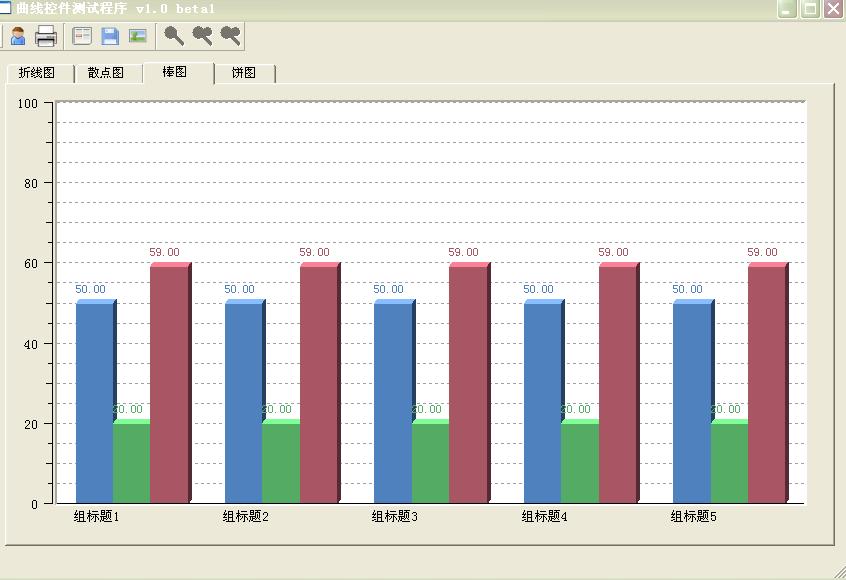Pick the green bar of 组标题4
The image size is (846, 580).
pyautogui.click(x=580, y=463)
